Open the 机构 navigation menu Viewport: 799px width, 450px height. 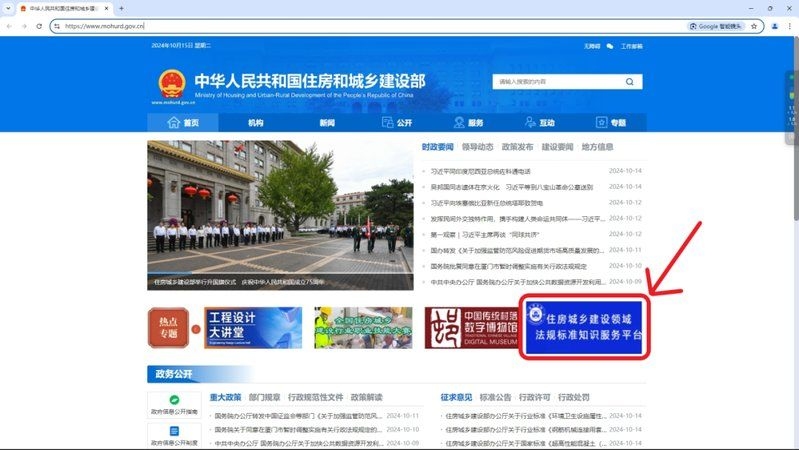click(x=255, y=123)
